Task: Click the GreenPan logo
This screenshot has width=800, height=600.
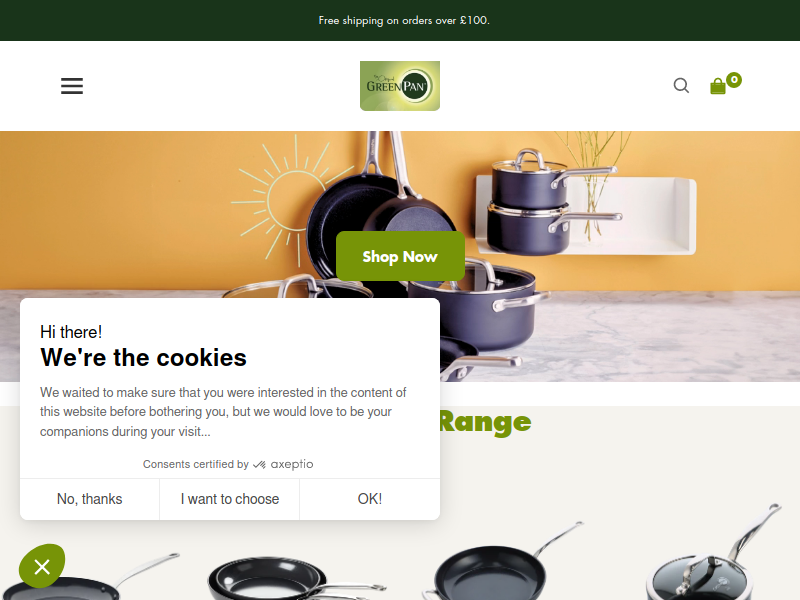Action: point(400,86)
